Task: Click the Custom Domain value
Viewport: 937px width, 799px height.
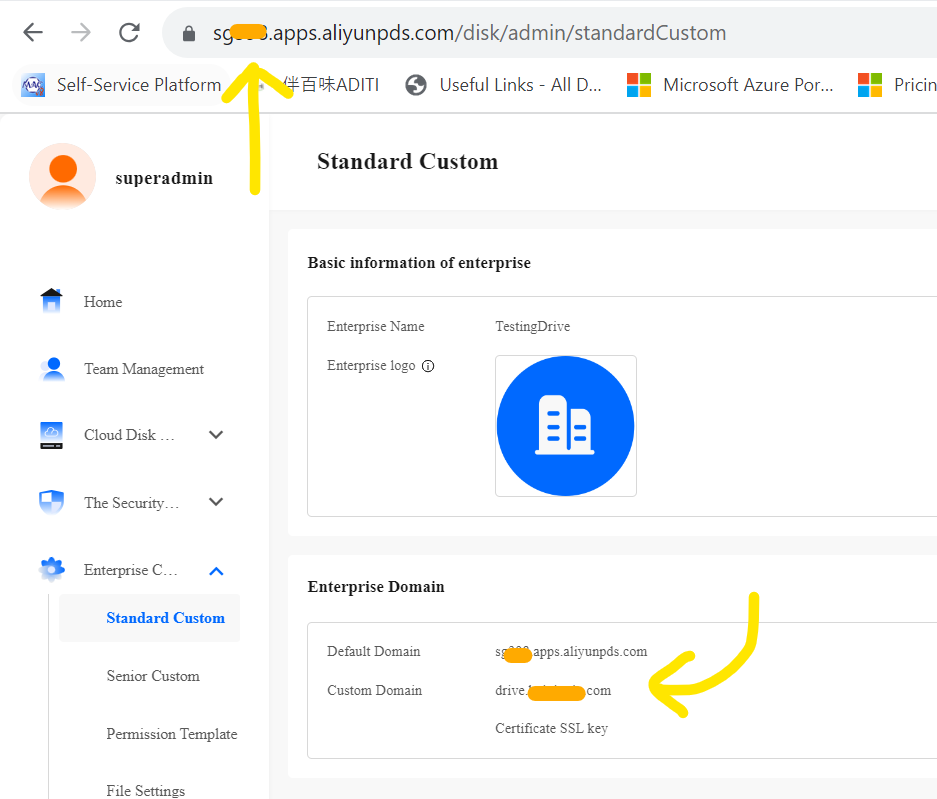Action: coord(553,691)
